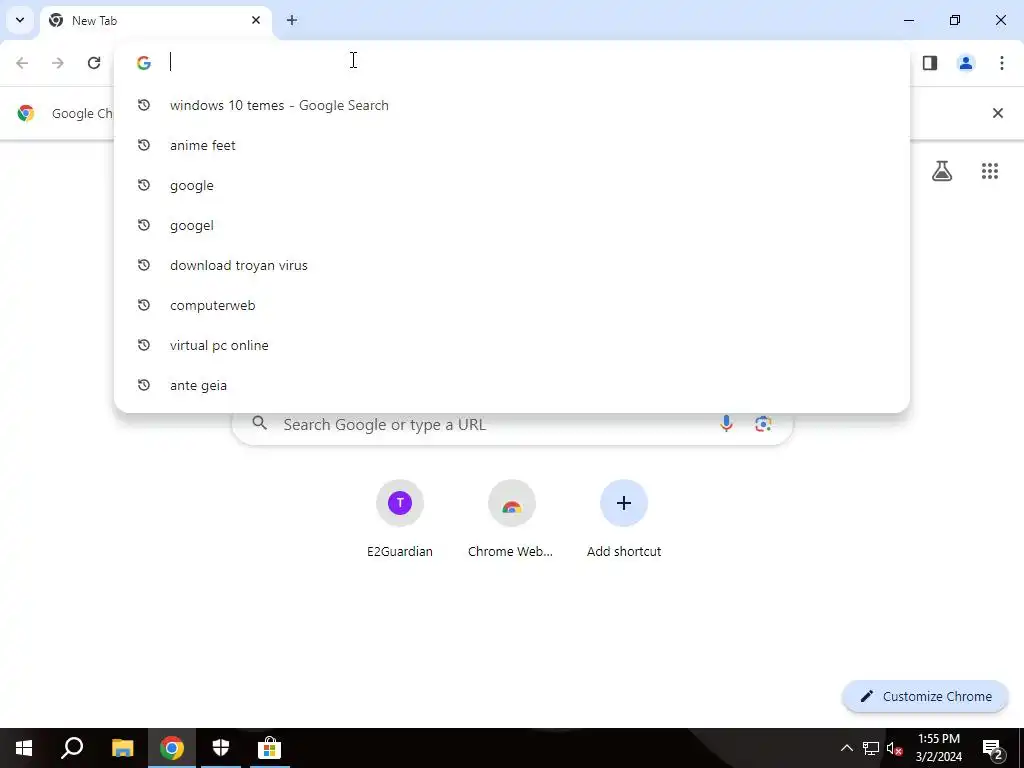1024x768 pixels.
Task: Choose suggestion 'ante geia'
Action: (x=511, y=385)
